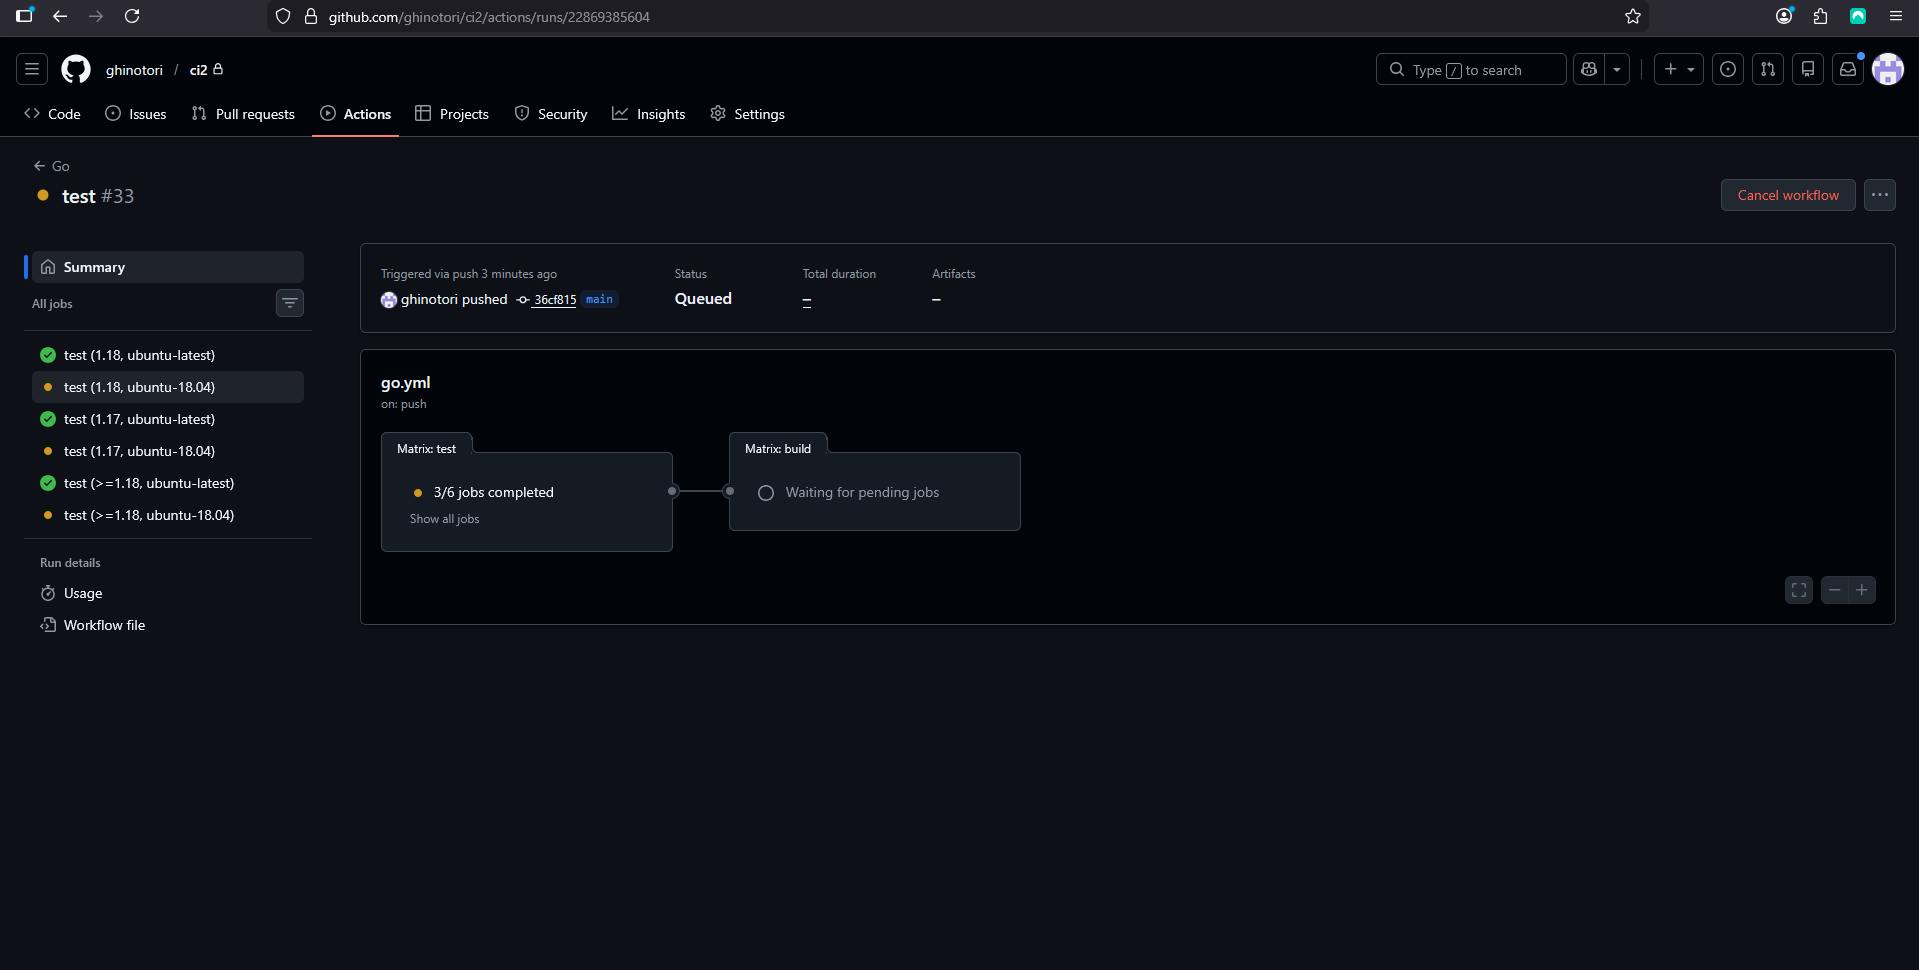The image size is (1919, 970).
Task: Zoom in the workflow graph
Action: coord(1862,590)
